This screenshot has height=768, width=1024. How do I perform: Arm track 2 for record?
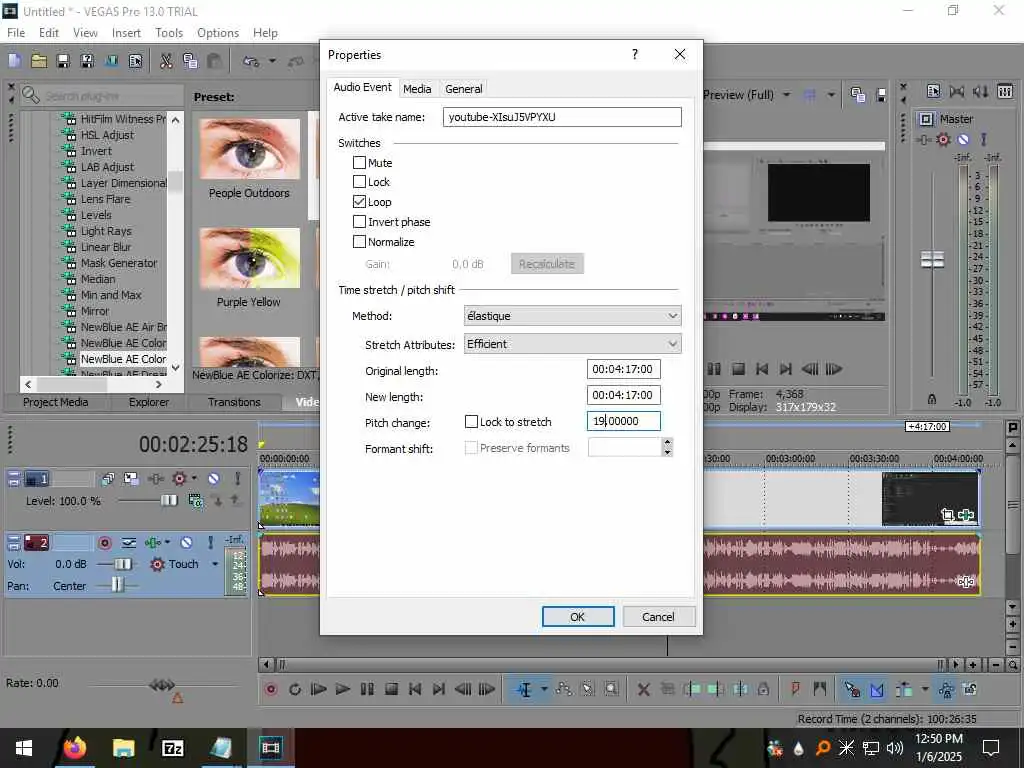104,543
